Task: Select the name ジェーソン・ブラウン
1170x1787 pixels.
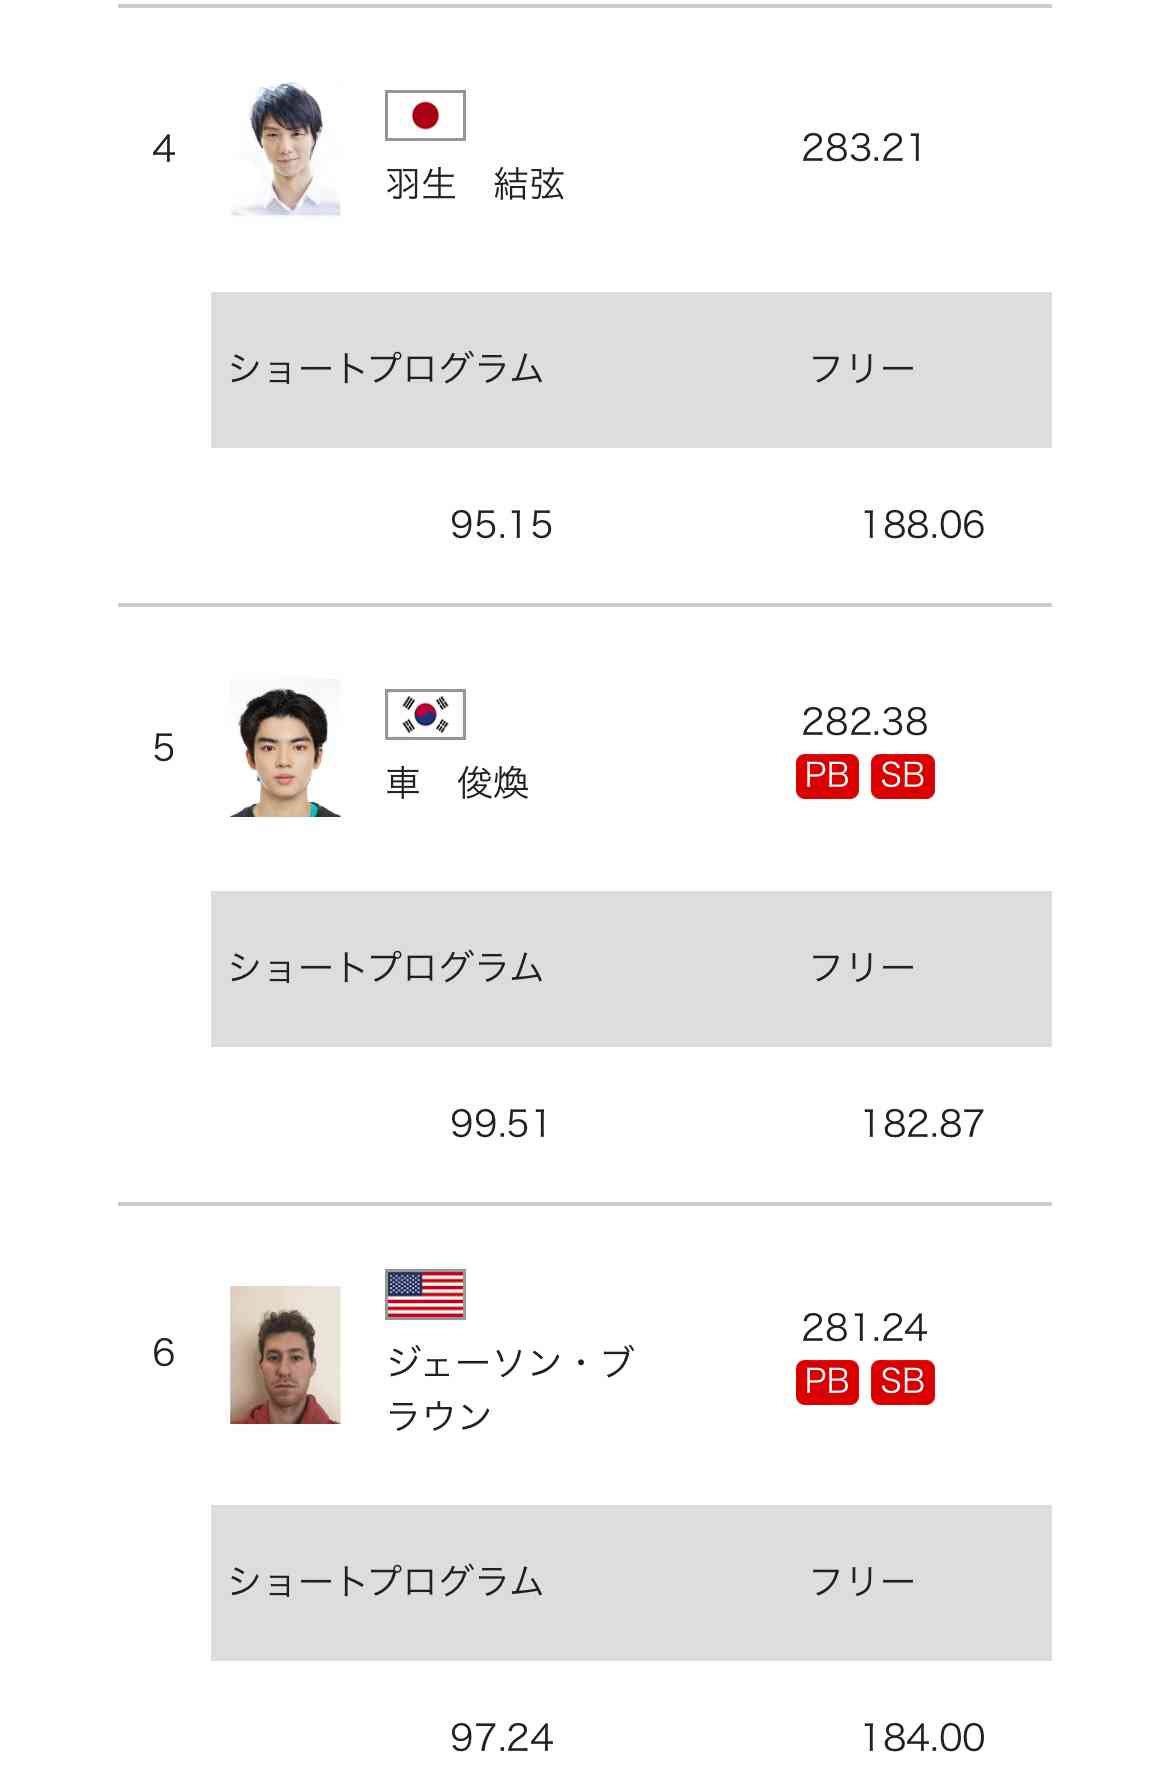Action: click(x=510, y=1389)
